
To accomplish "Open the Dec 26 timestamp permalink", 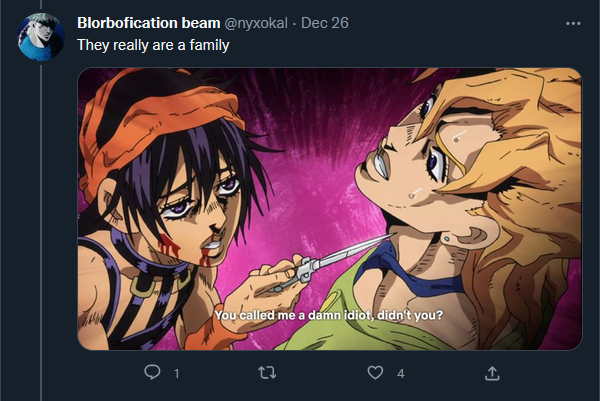I will (325, 23).
